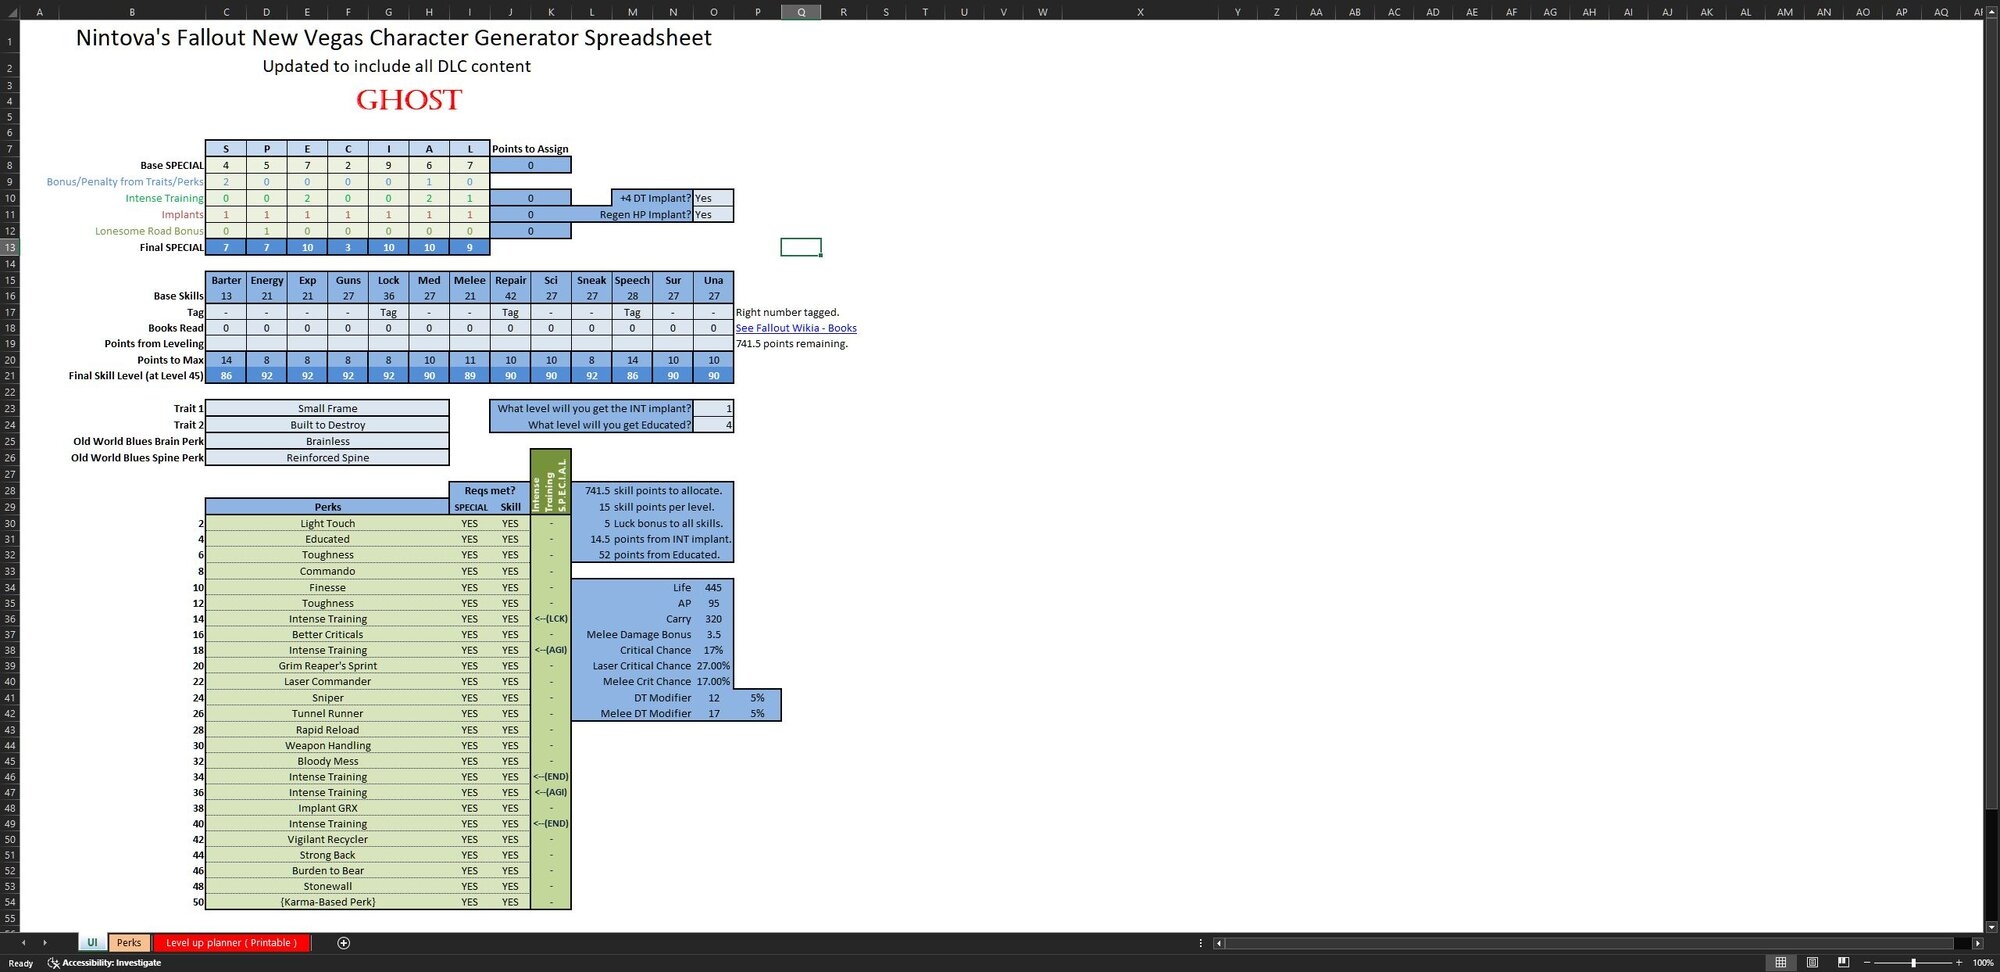Click the vertical scrollbar down arrow
This screenshot has width=2000, height=972.
coord(1992,927)
